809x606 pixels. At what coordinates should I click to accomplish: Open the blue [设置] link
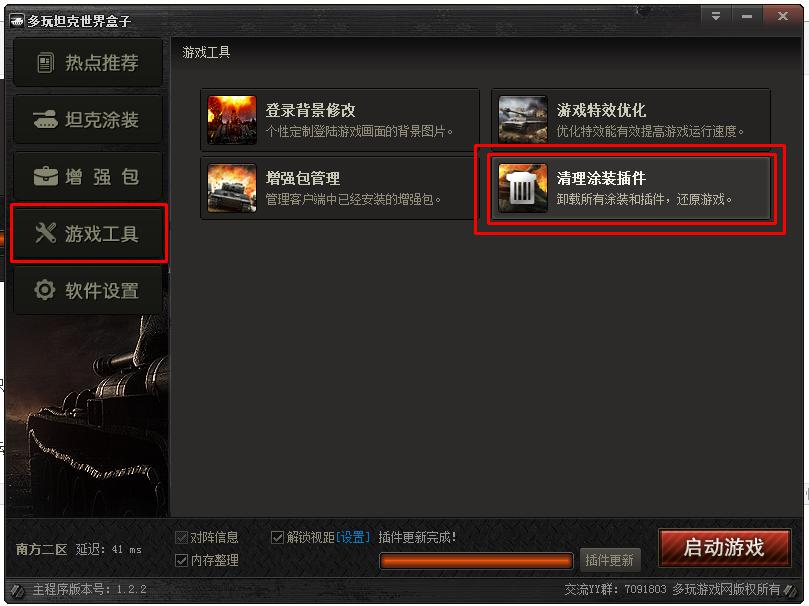[x=353, y=537]
